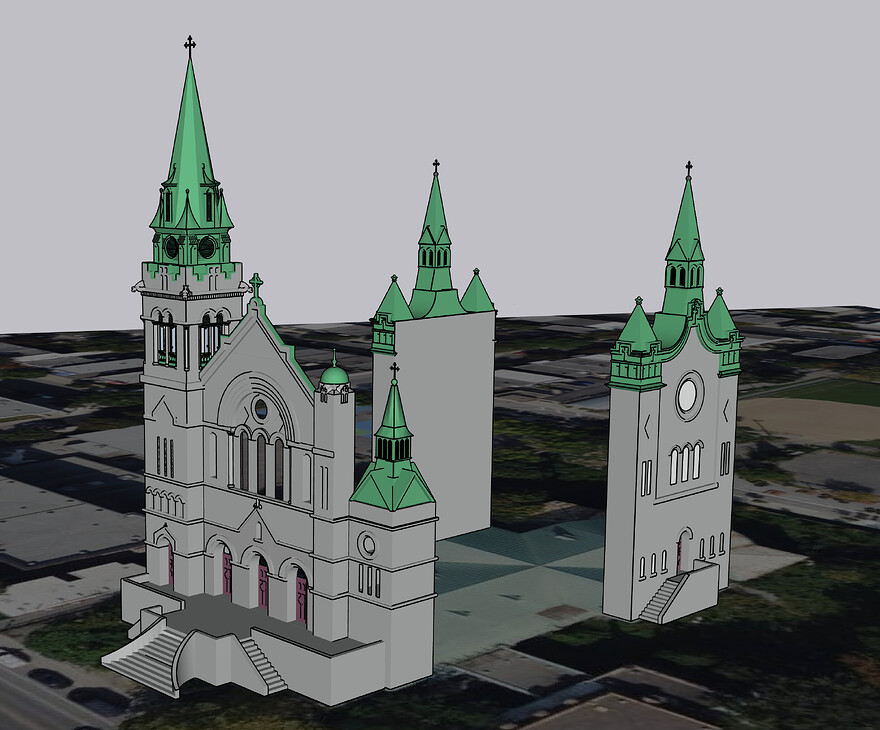Click the staircase of the standalone right tower
This screenshot has height=730, width=880.
click(662, 599)
